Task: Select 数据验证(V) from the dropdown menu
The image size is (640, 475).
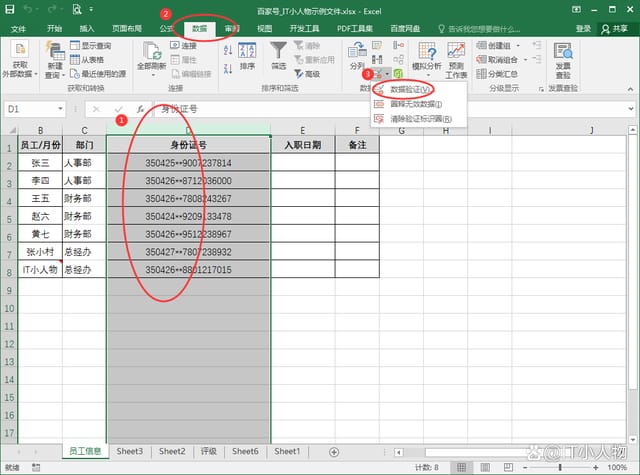Action: click(x=419, y=89)
